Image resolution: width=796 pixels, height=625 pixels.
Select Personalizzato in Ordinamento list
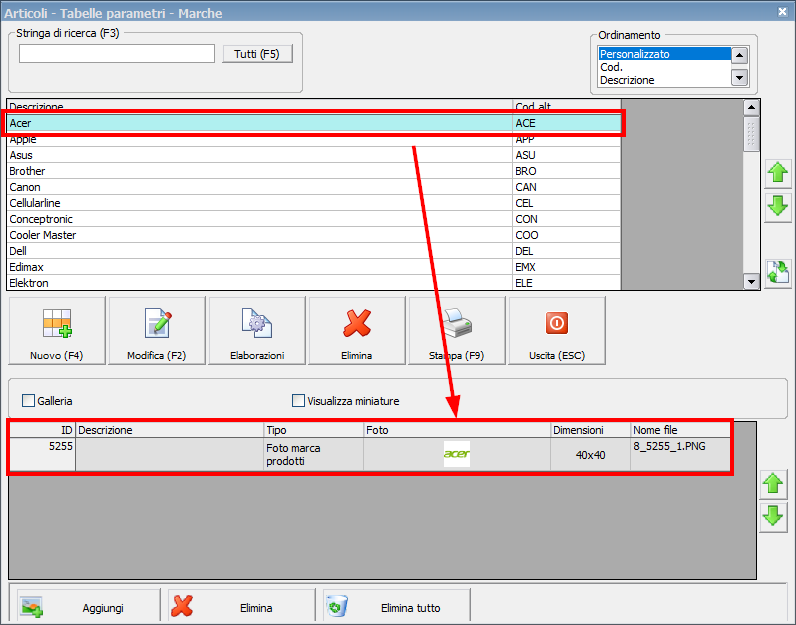tap(664, 54)
